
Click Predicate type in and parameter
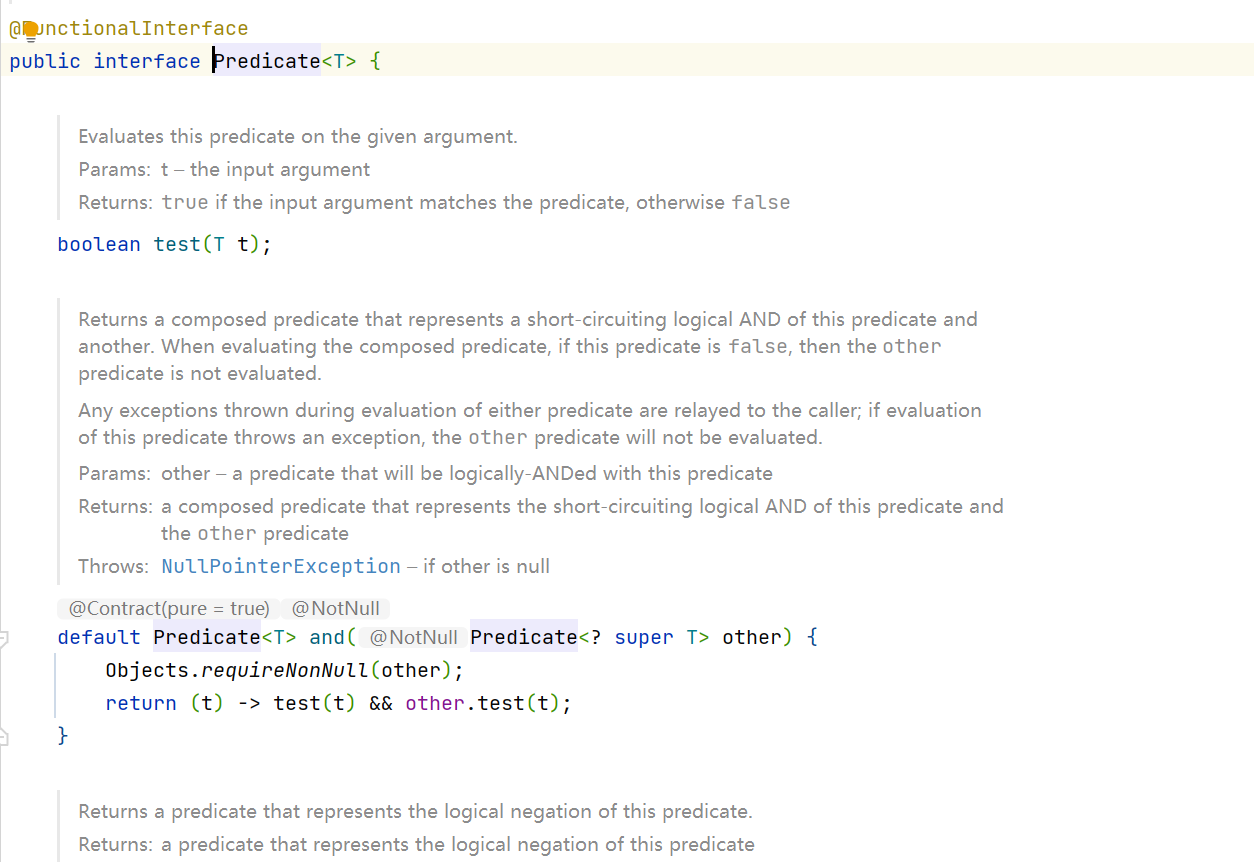[x=524, y=637]
